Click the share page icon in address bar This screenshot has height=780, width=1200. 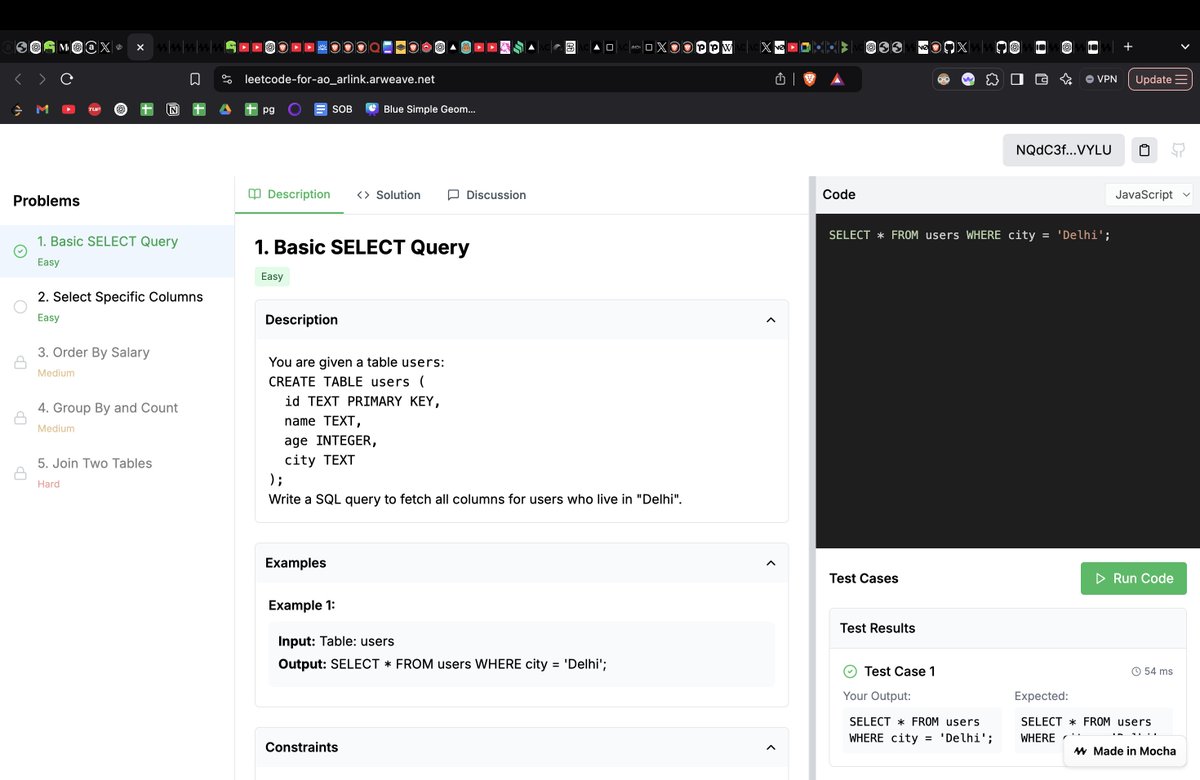780,79
